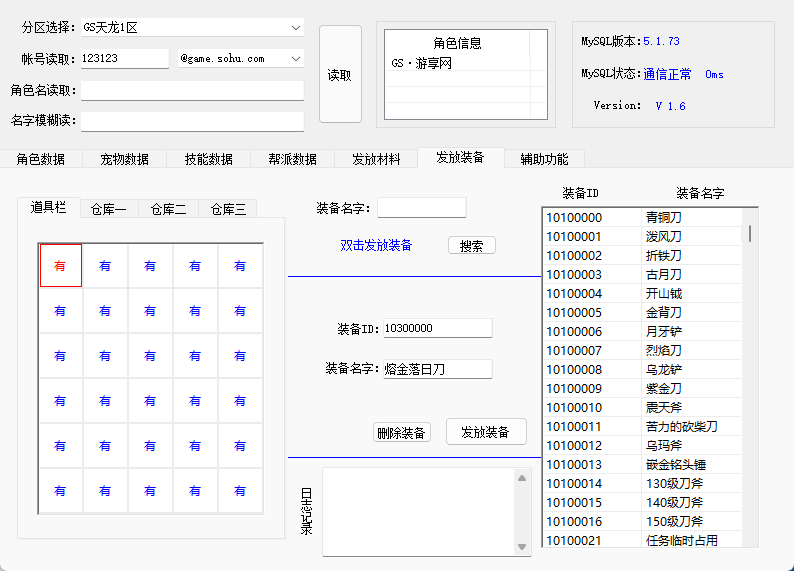Expand the @game.sohu.com domain dropdown

(x=295, y=59)
